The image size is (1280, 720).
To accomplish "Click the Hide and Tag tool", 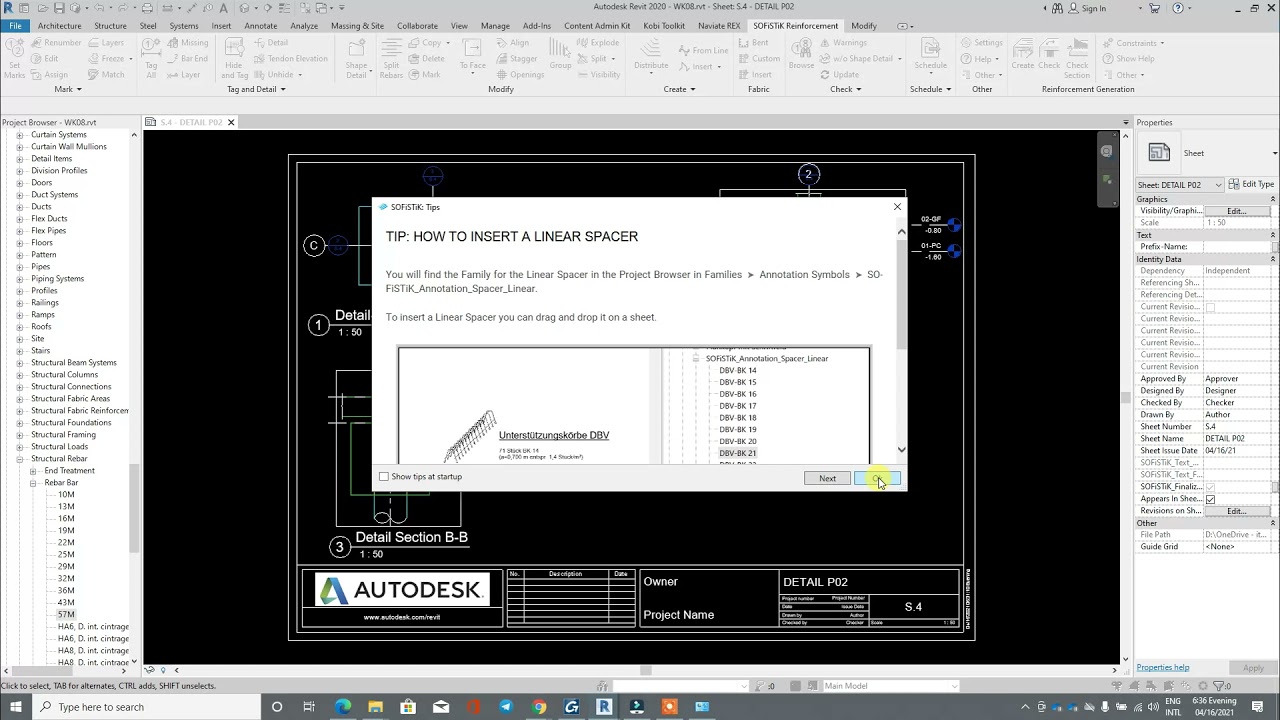I will 234,58.
